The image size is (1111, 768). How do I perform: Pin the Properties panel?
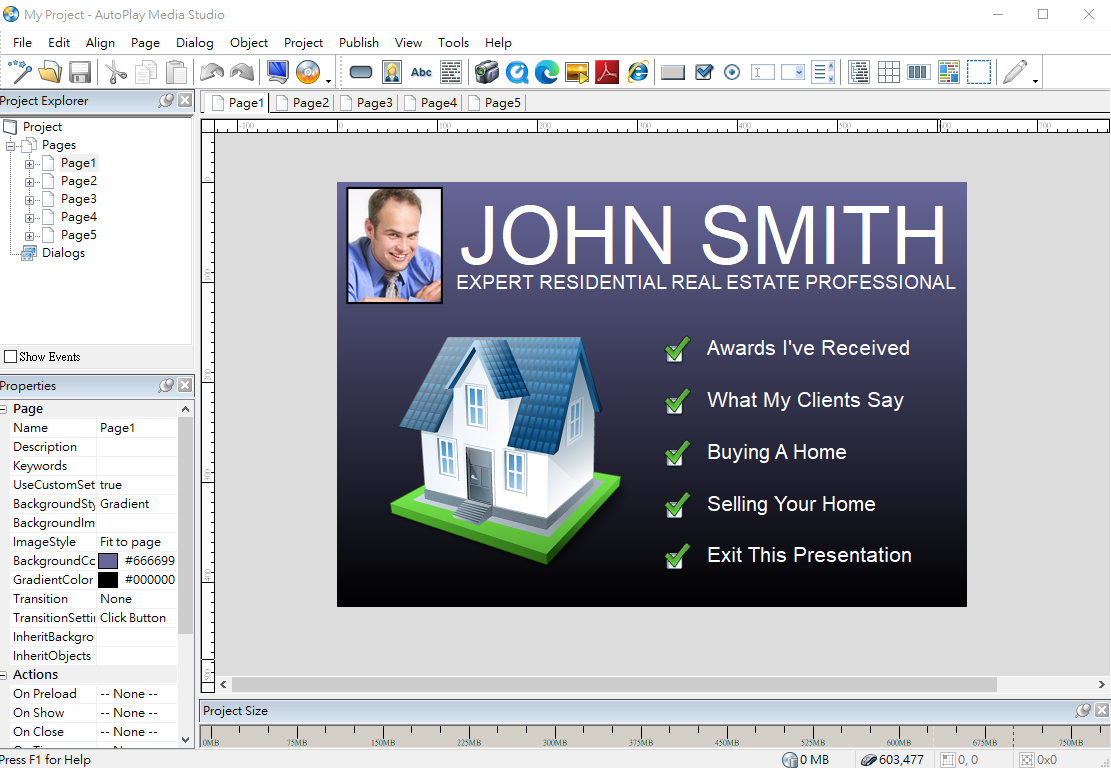(x=166, y=385)
